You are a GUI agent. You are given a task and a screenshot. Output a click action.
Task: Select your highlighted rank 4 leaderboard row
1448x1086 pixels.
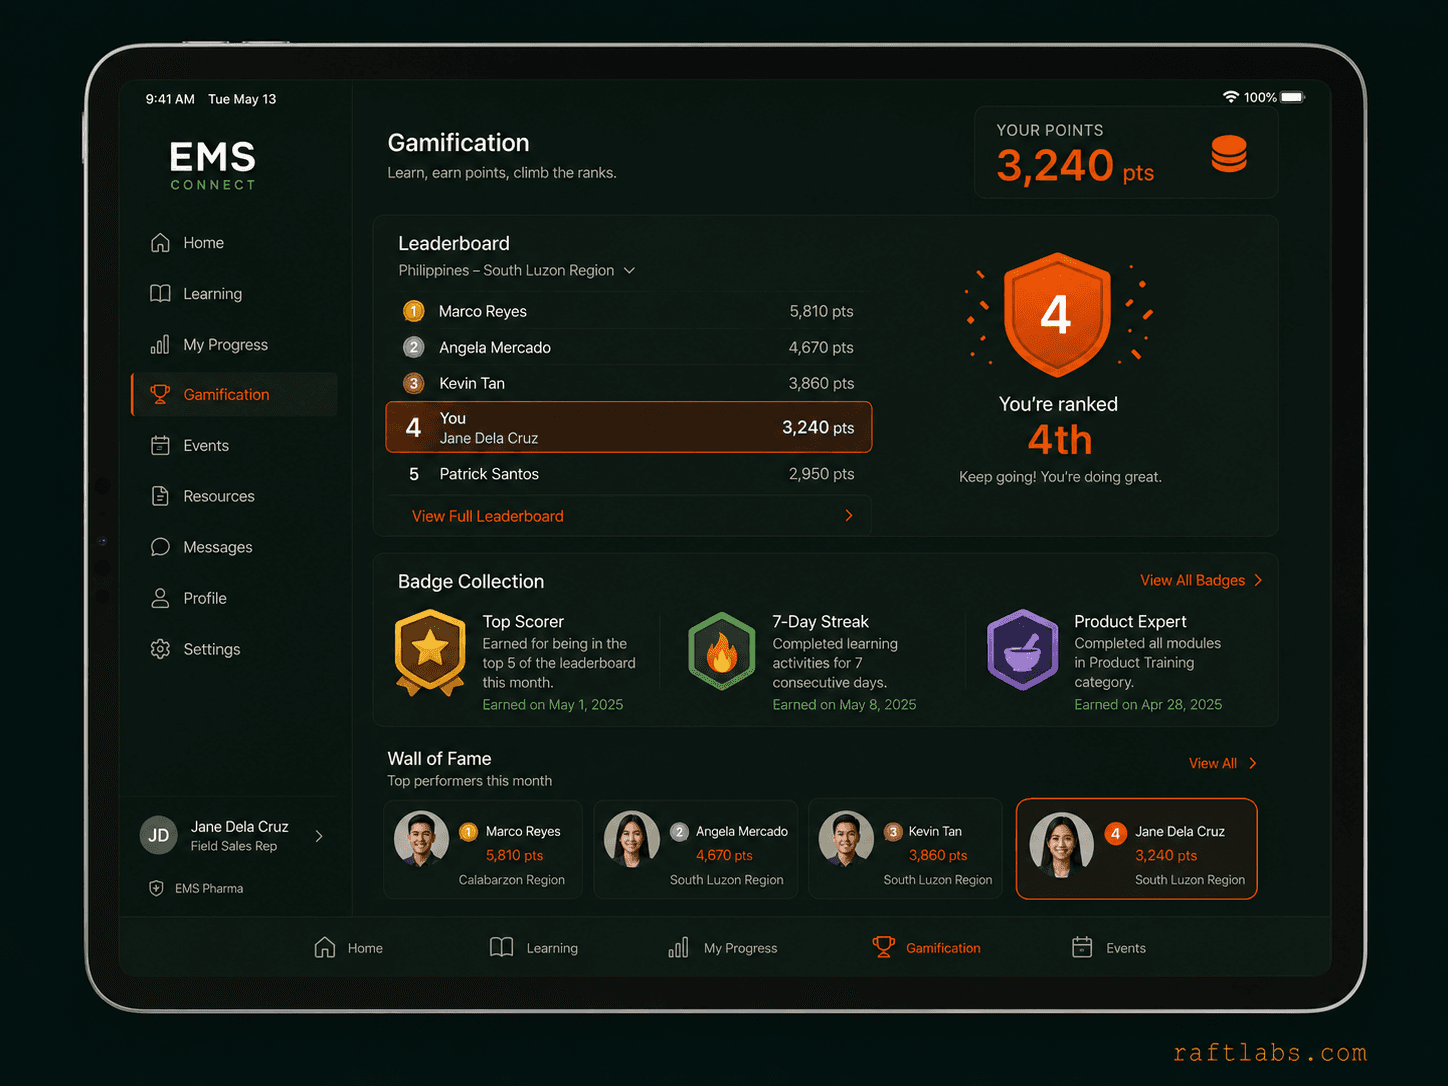(x=628, y=427)
